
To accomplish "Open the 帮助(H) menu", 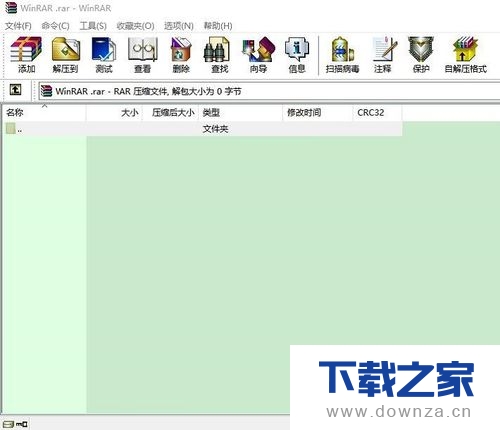I will (x=218, y=26).
